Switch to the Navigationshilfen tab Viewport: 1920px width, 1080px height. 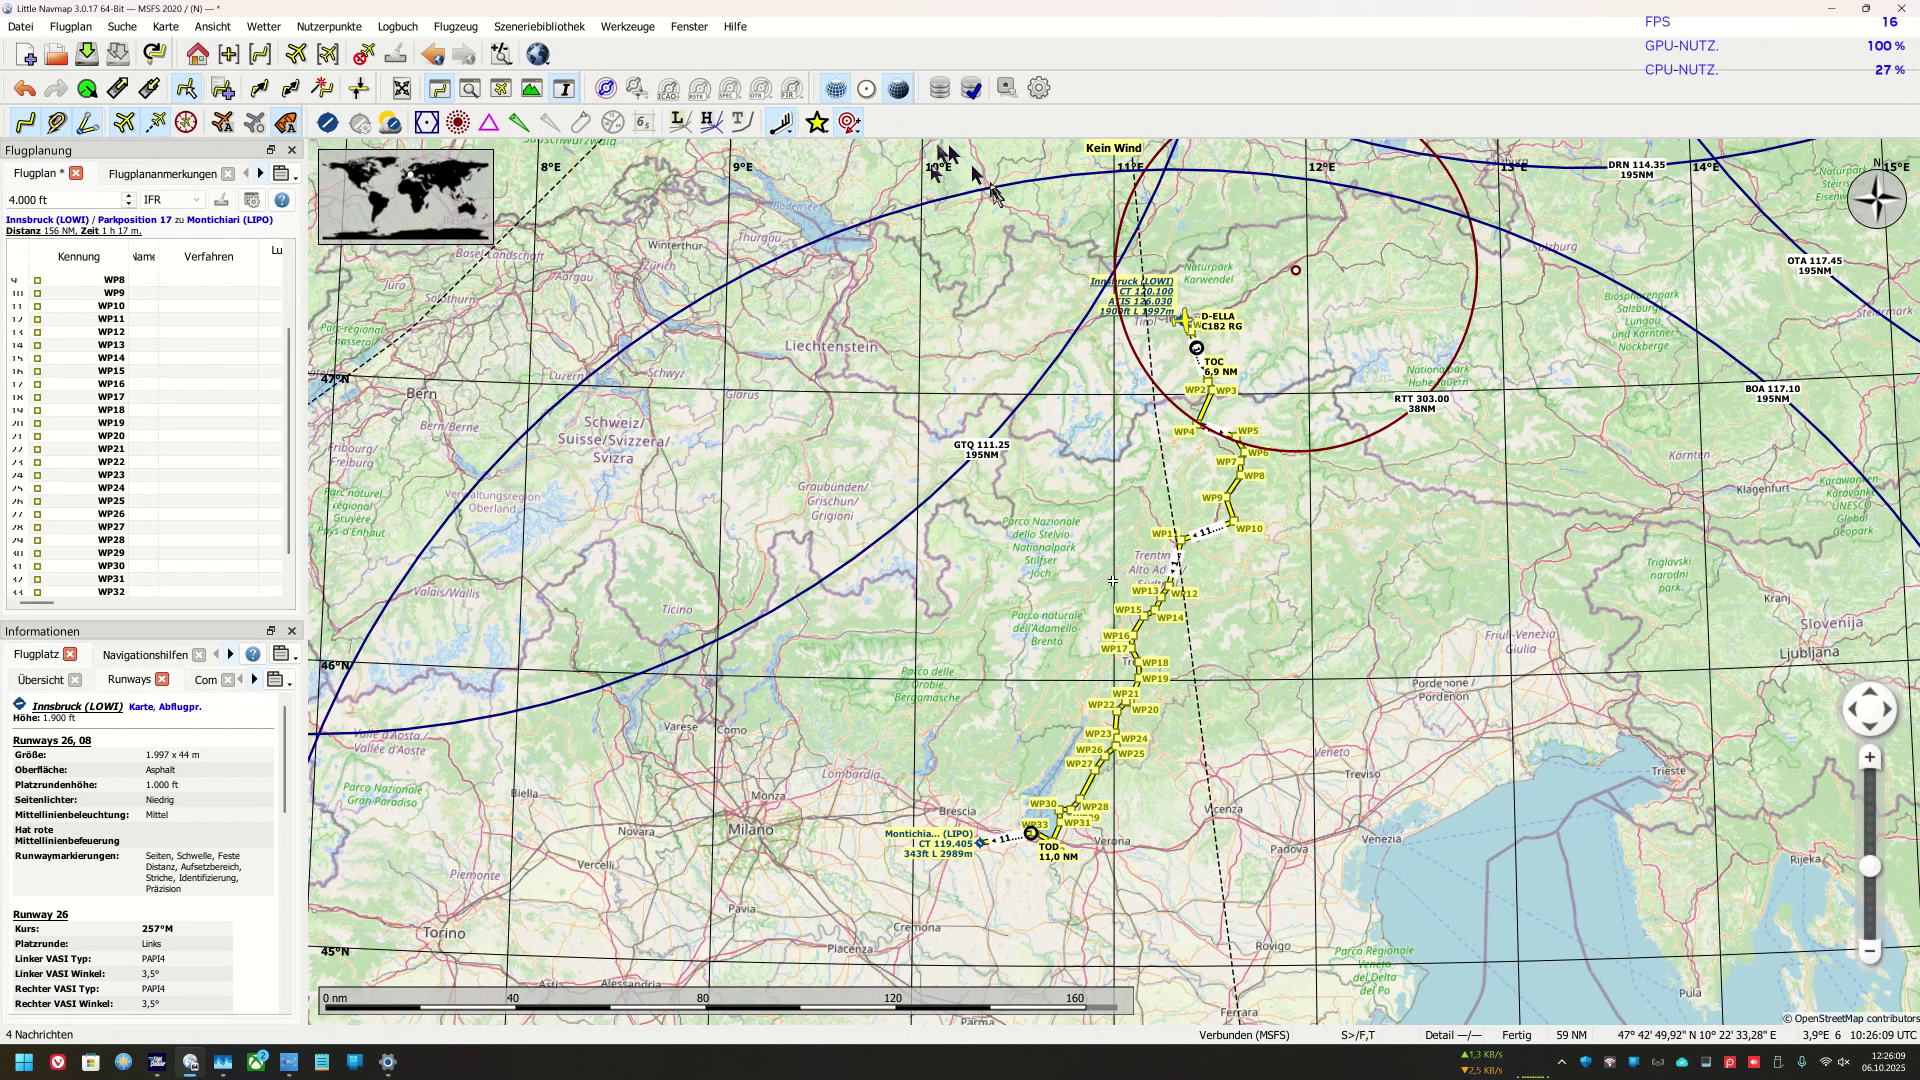(145, 655)
